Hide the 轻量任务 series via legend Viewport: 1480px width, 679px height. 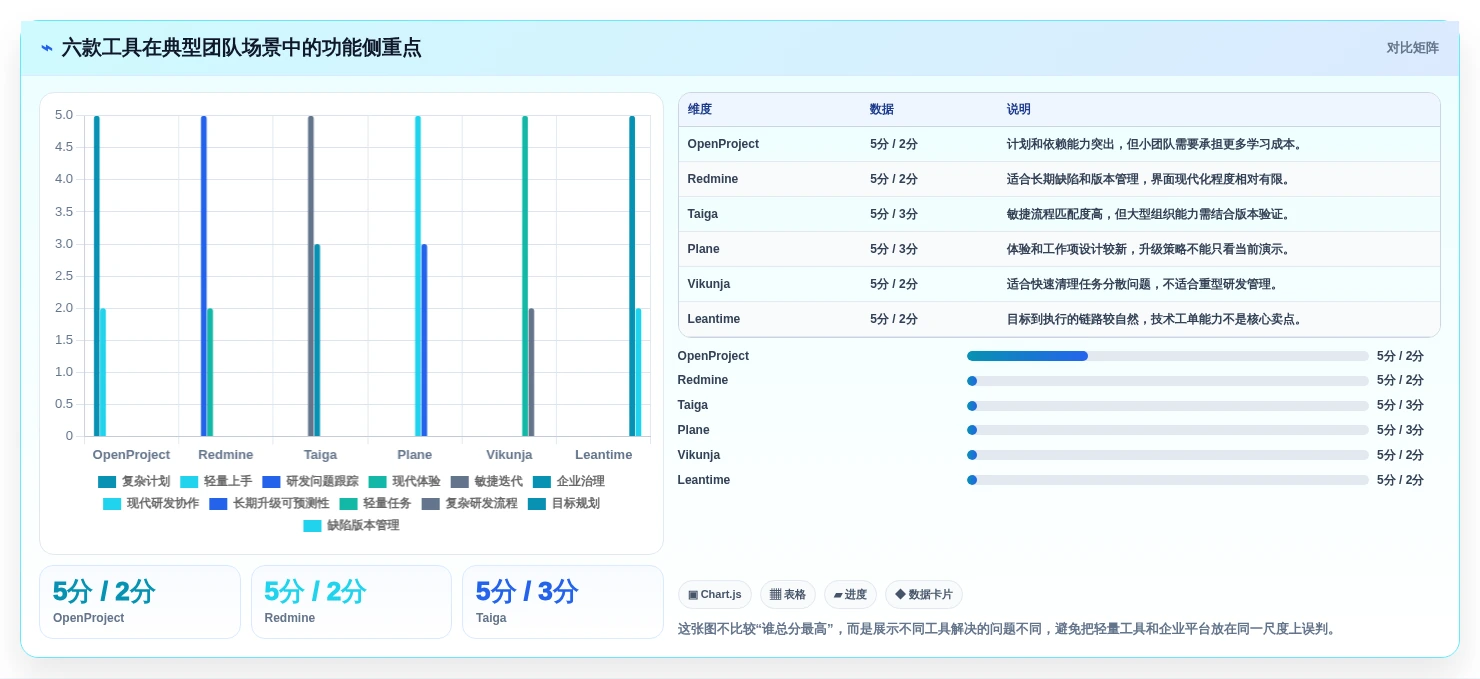point(375,503)
